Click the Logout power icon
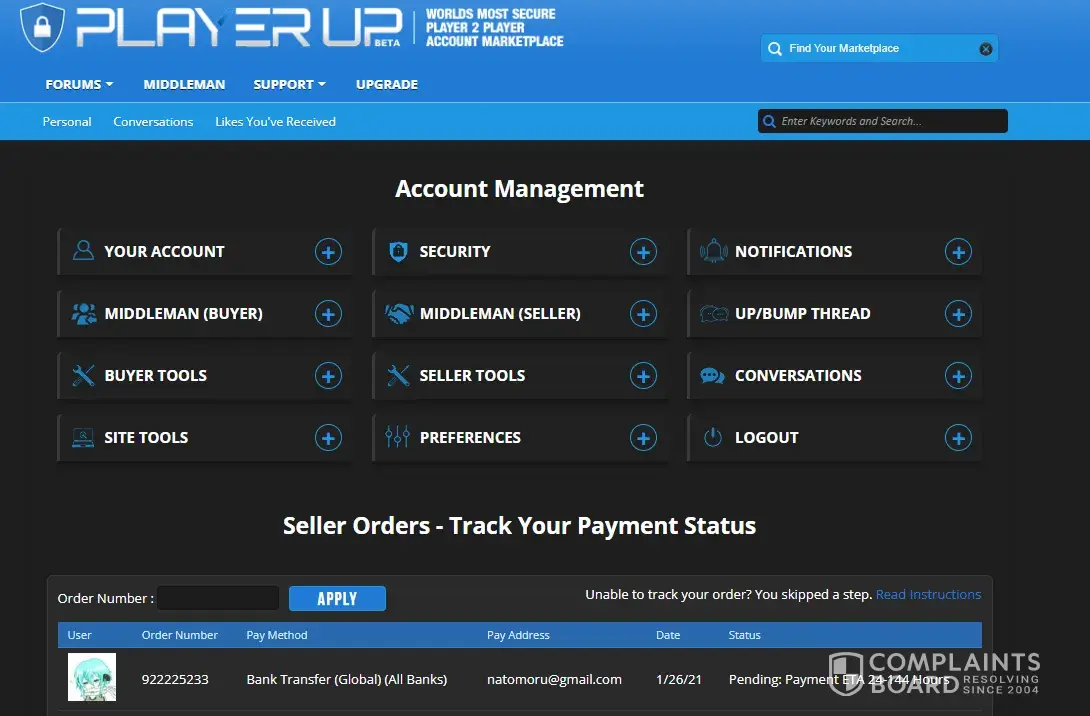The image size is (1090, 716). coord(713,438)
